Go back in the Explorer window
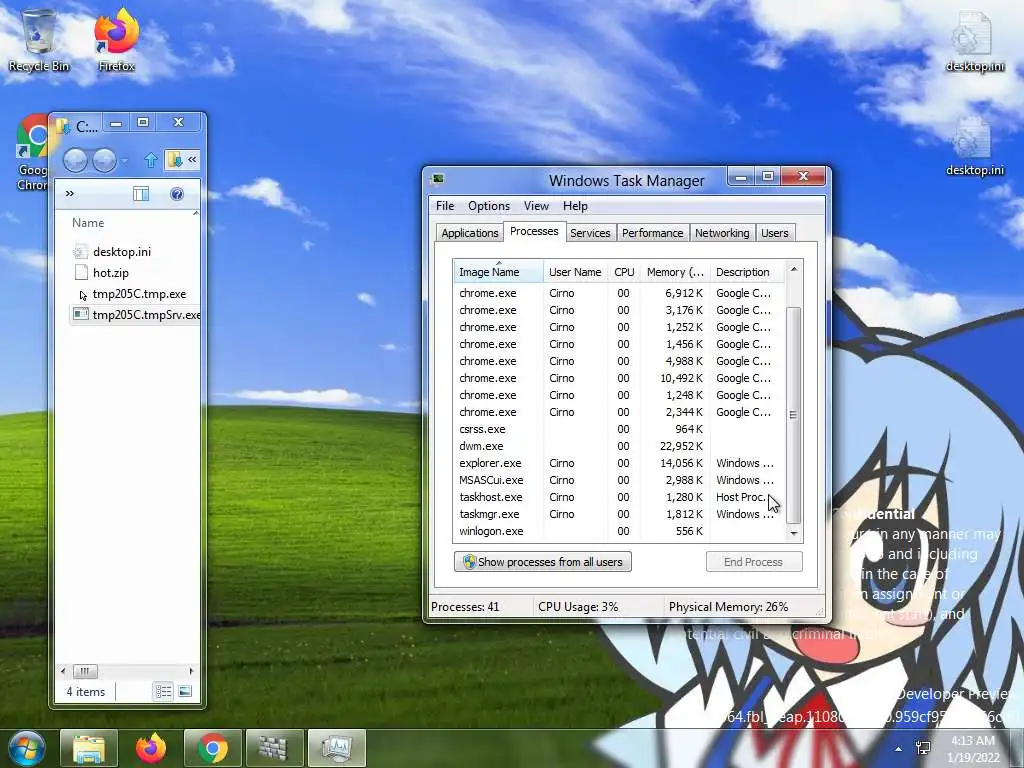This screenshot has width=1024, height=768. (x=75, y=160)
